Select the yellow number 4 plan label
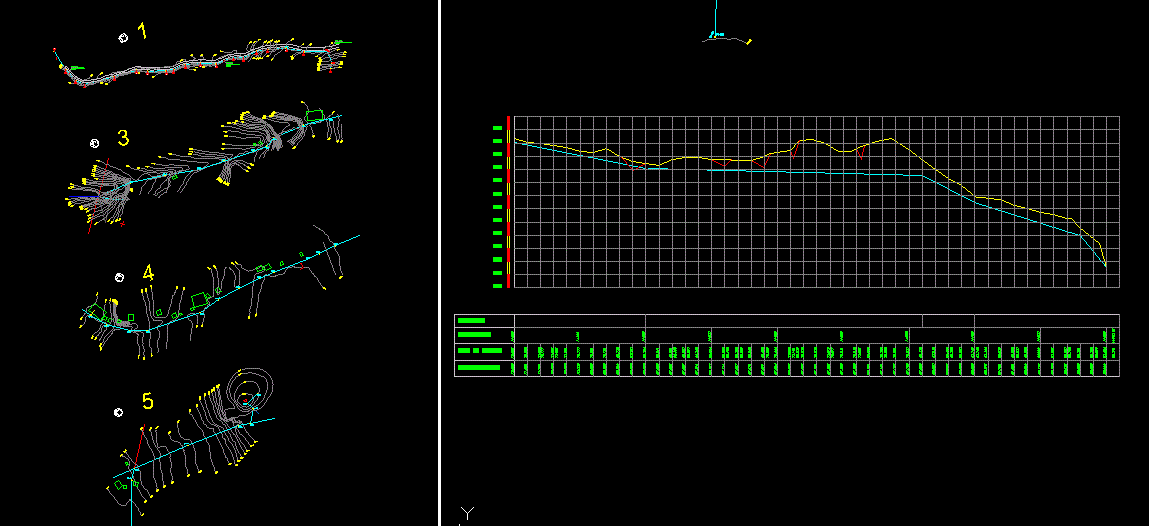The width and height of the screenshot is (1149, 526). [148, 272]
